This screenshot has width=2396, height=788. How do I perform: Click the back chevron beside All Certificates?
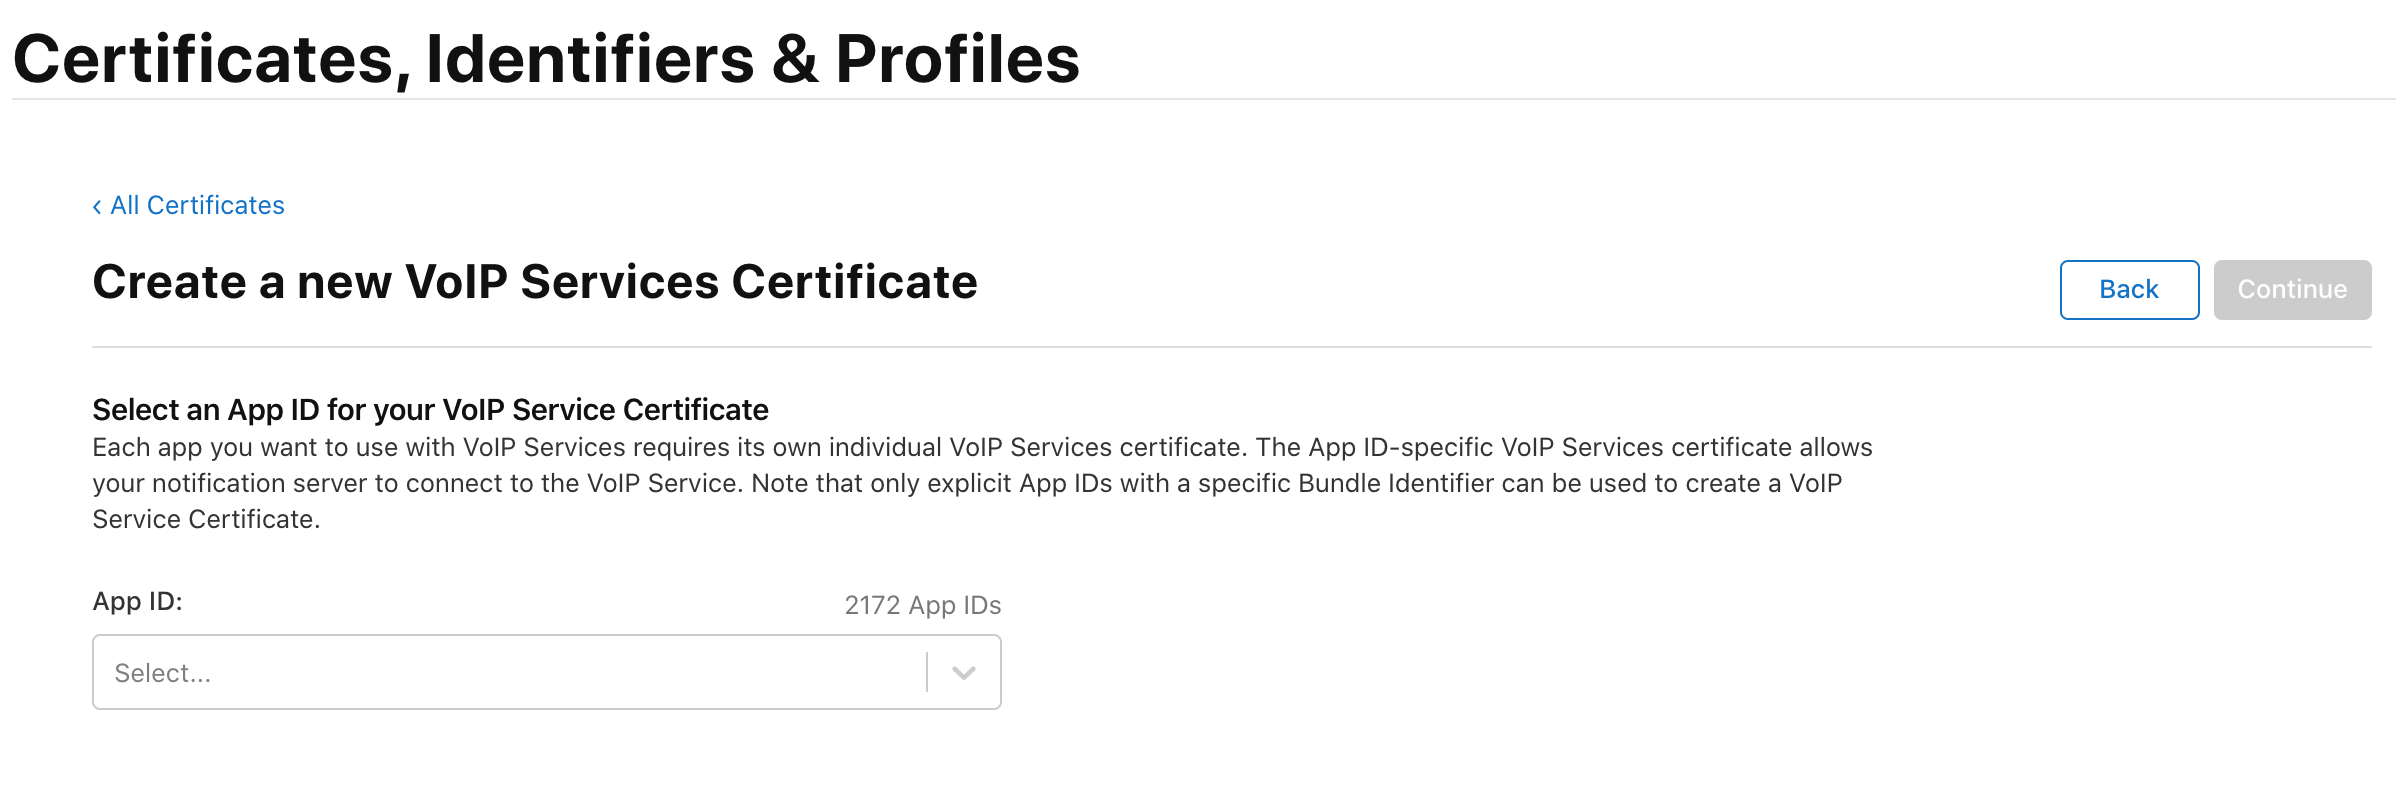pos(97,207)
